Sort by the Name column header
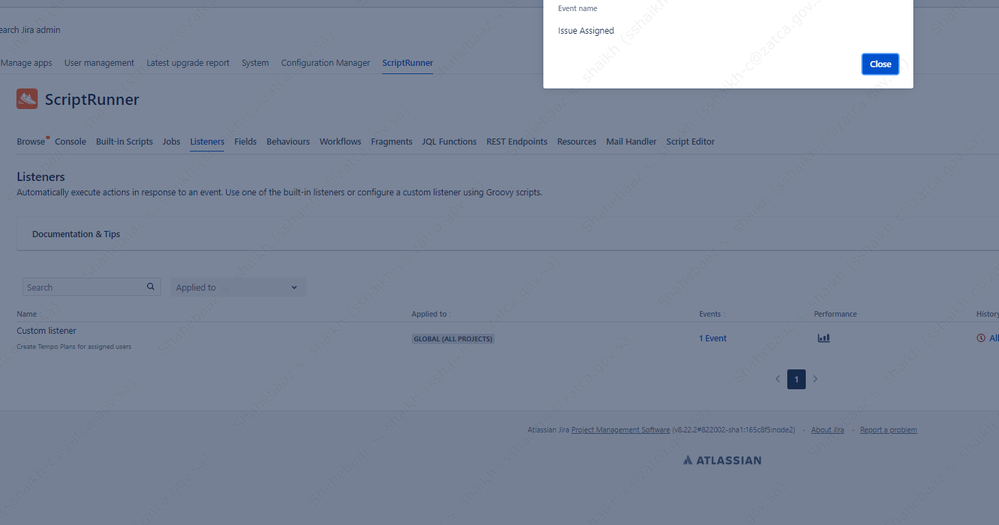999x525 pixels. coord(27,314)
